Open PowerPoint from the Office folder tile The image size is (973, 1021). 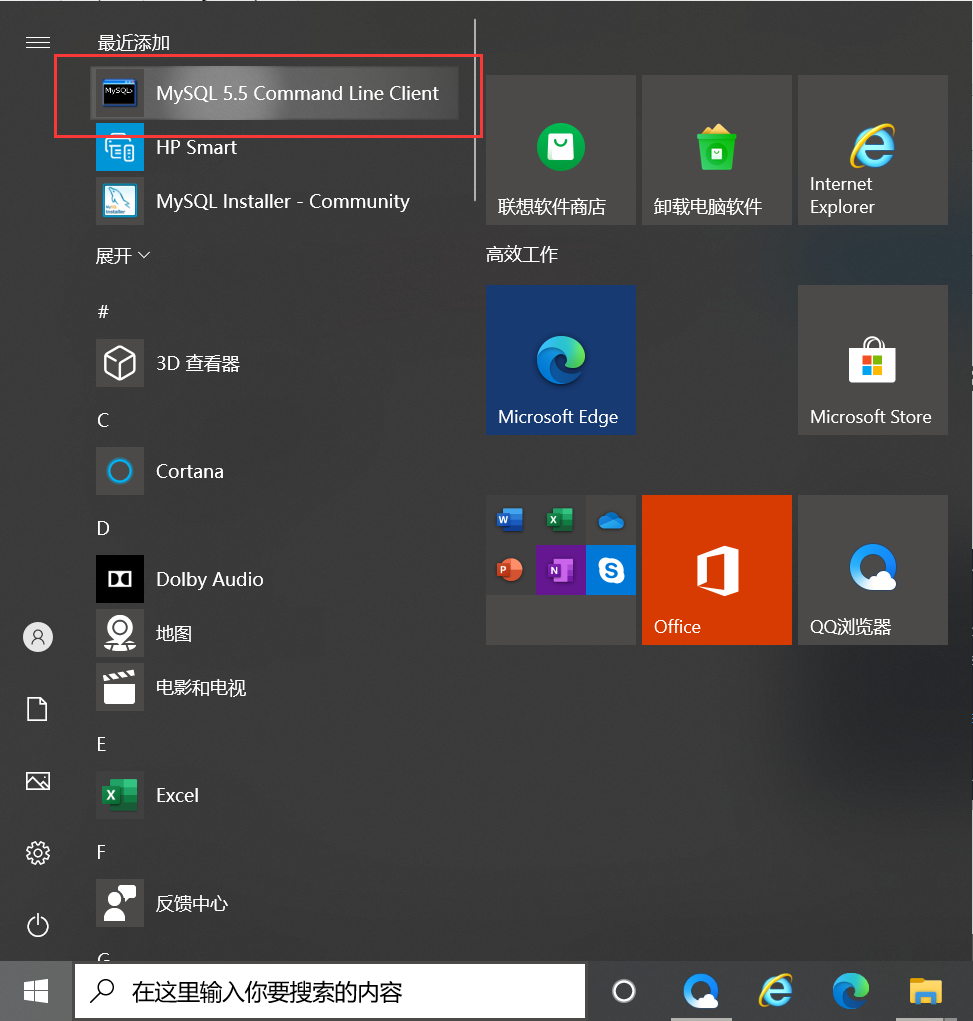click(510, 570)
